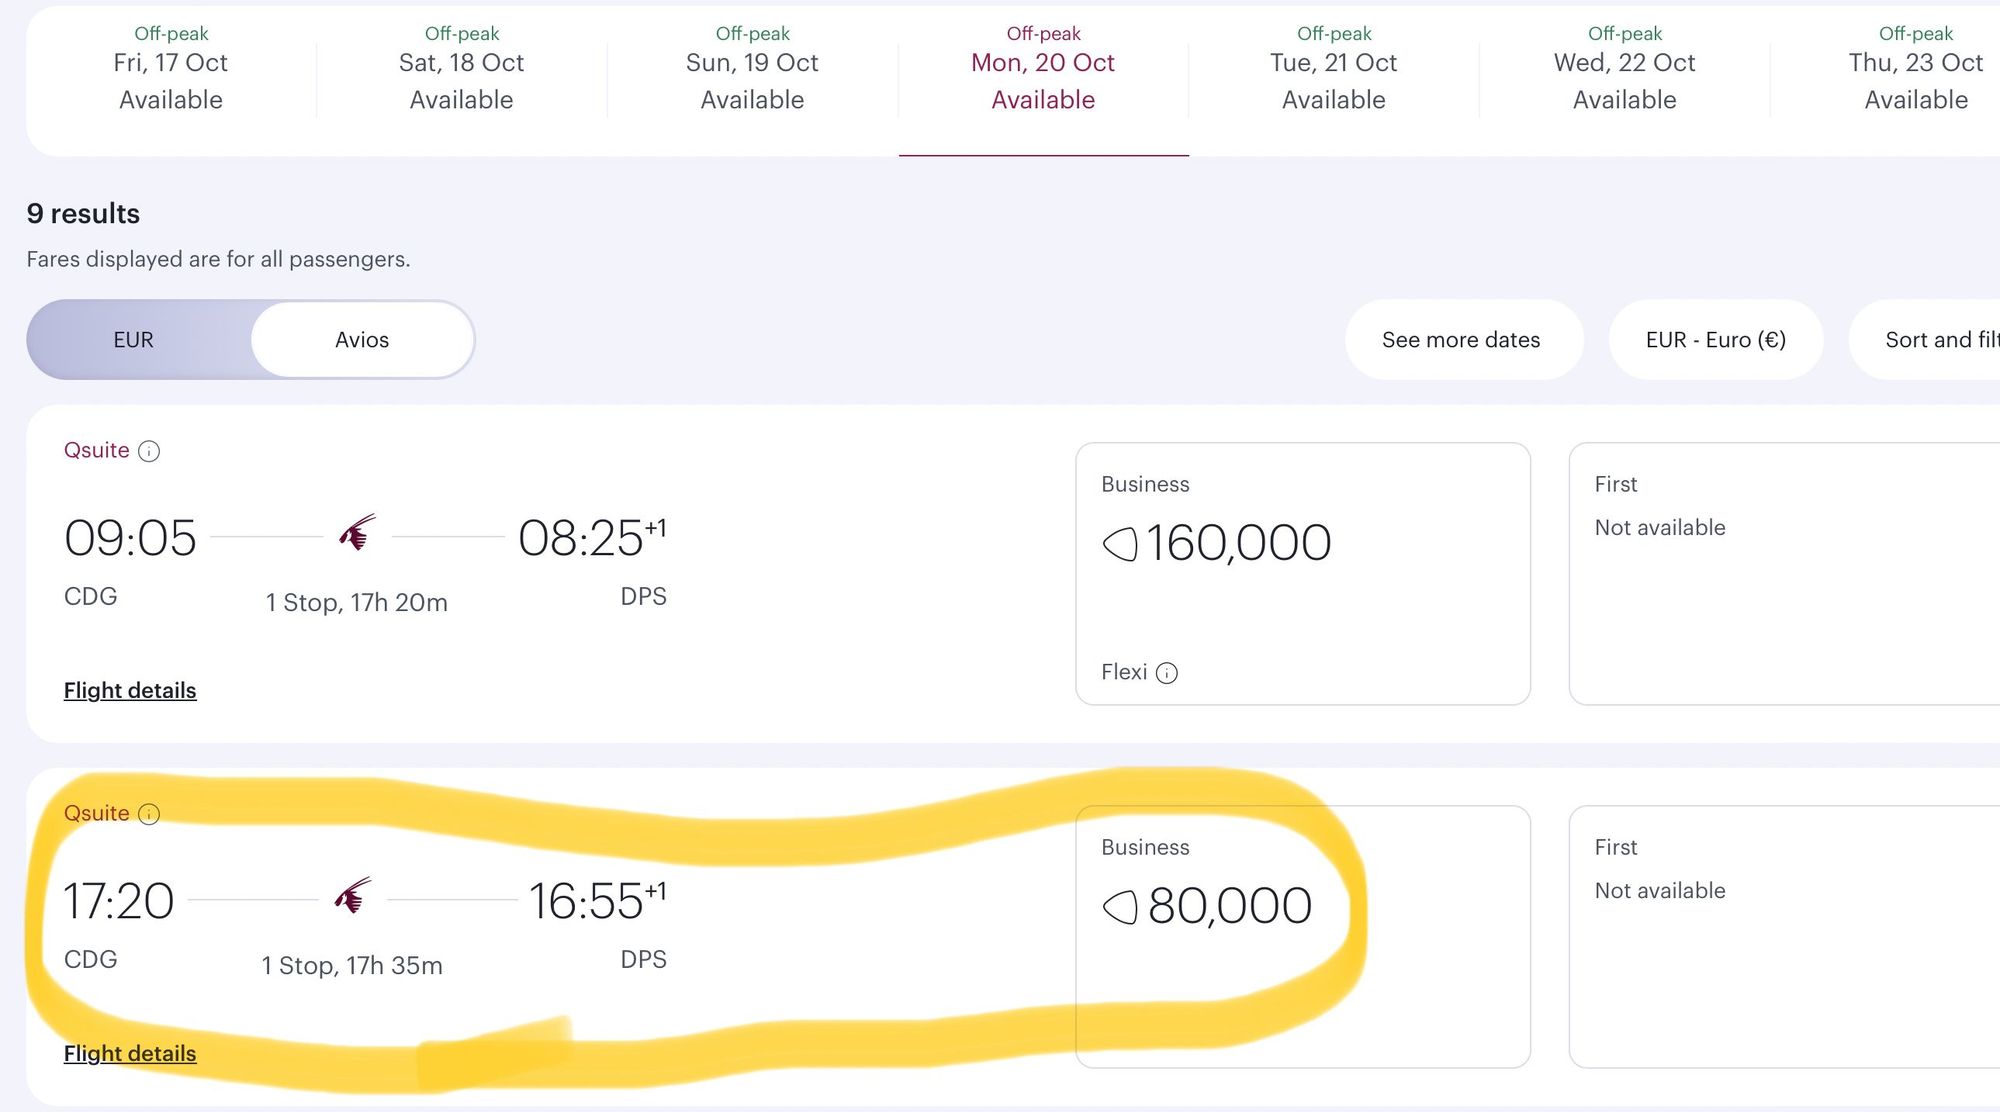The height and width of the screenshot is (1112, 2000).
Task: Click the Flexi fare info icon
Action: [1166, 673]
